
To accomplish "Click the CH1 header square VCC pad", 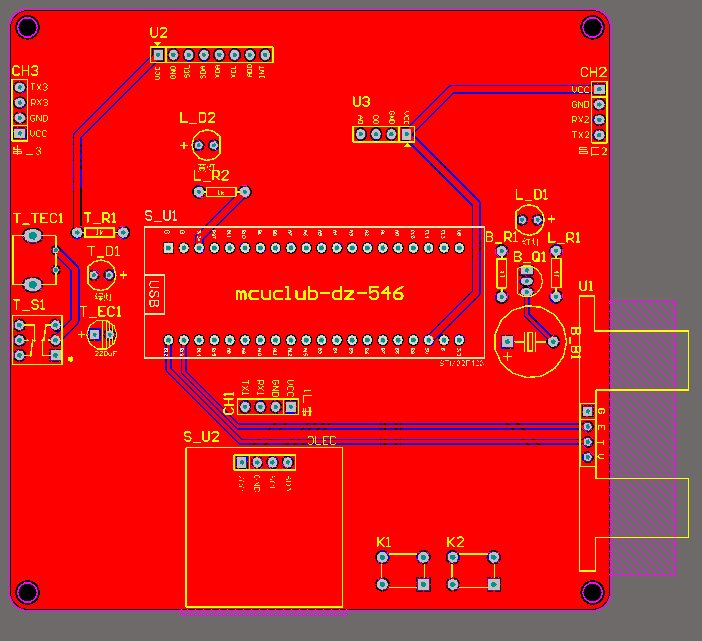I will click(291, 406).
